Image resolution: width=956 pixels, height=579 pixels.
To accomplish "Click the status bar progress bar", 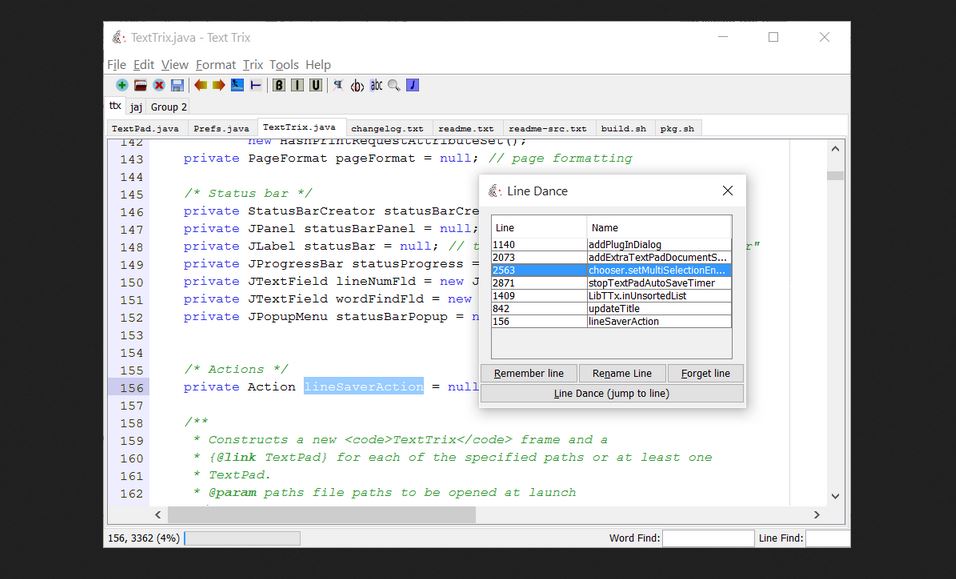I will (x=242, y=538).
